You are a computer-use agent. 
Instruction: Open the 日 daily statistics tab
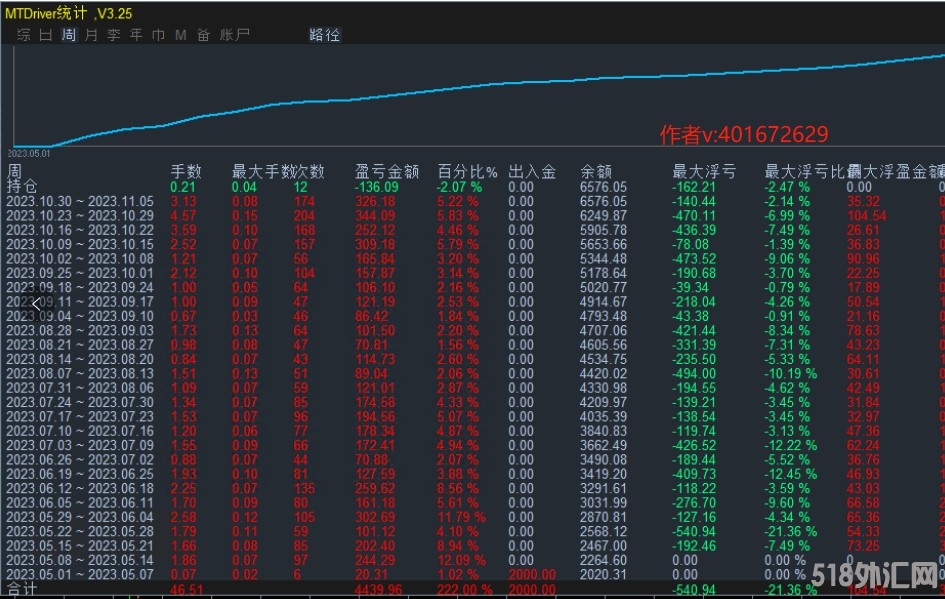tap(46, 35)
